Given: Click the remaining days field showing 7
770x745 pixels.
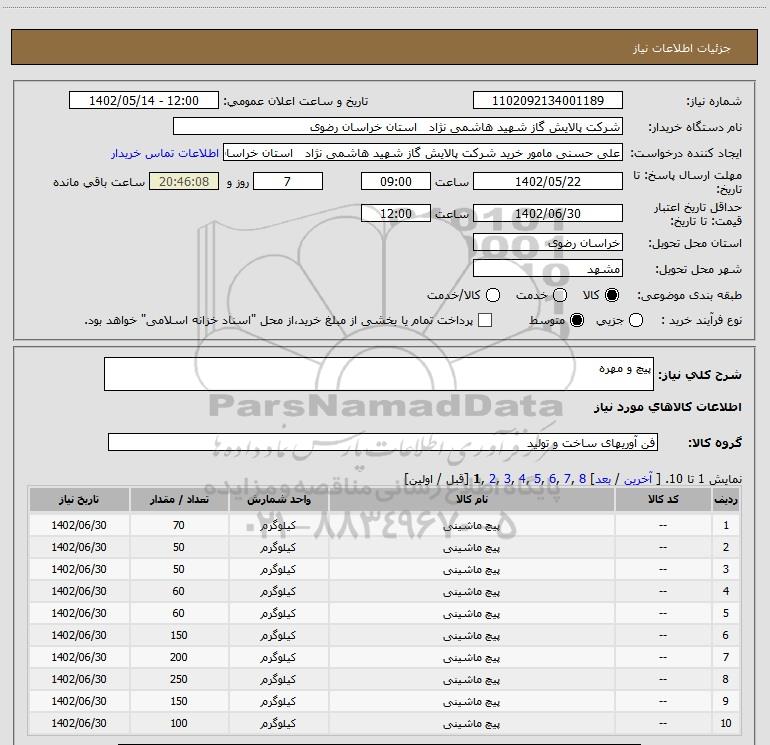Looking at the screenshot, I should [x=288, y=181].
